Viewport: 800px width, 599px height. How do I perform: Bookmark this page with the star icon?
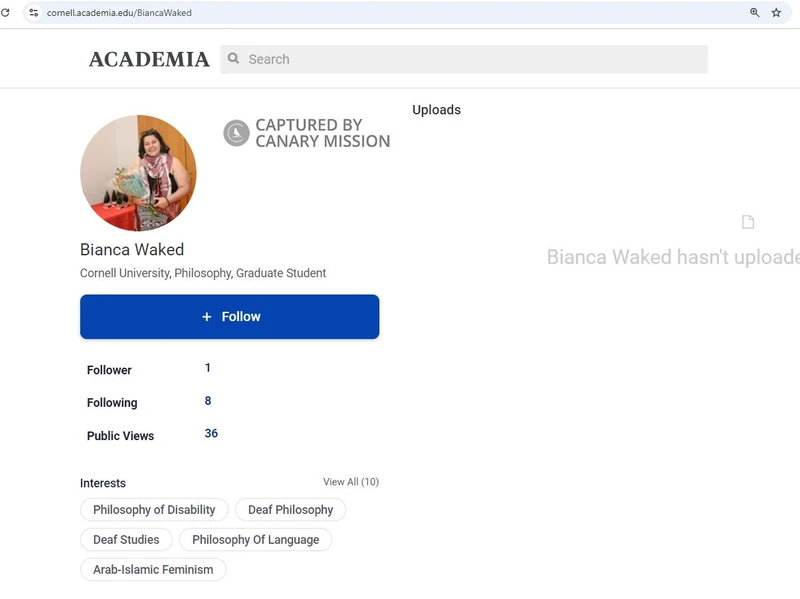pos(776,13)
